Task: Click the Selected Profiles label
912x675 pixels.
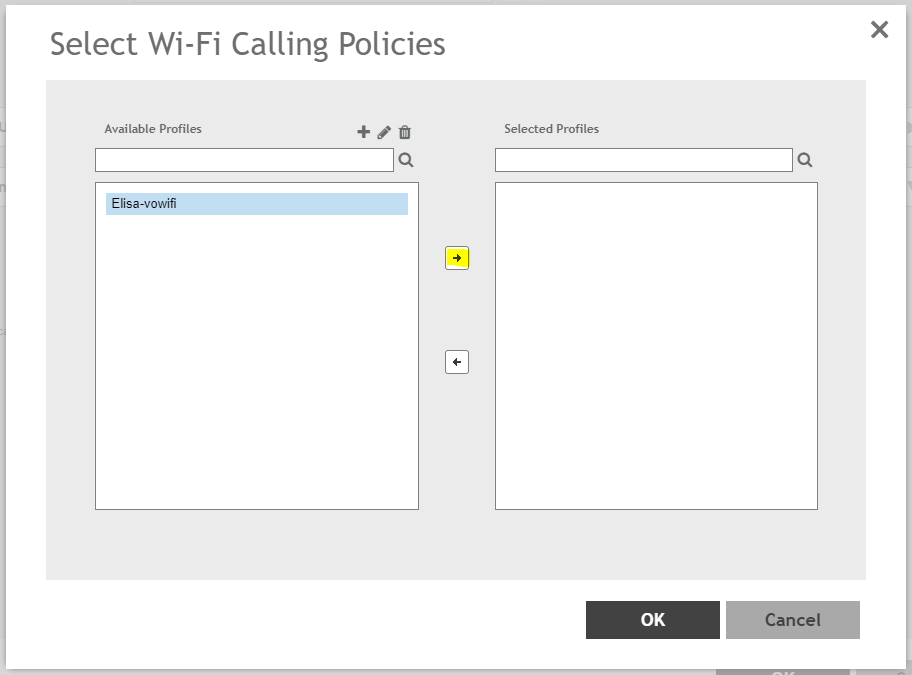Action: coord(551,129)
